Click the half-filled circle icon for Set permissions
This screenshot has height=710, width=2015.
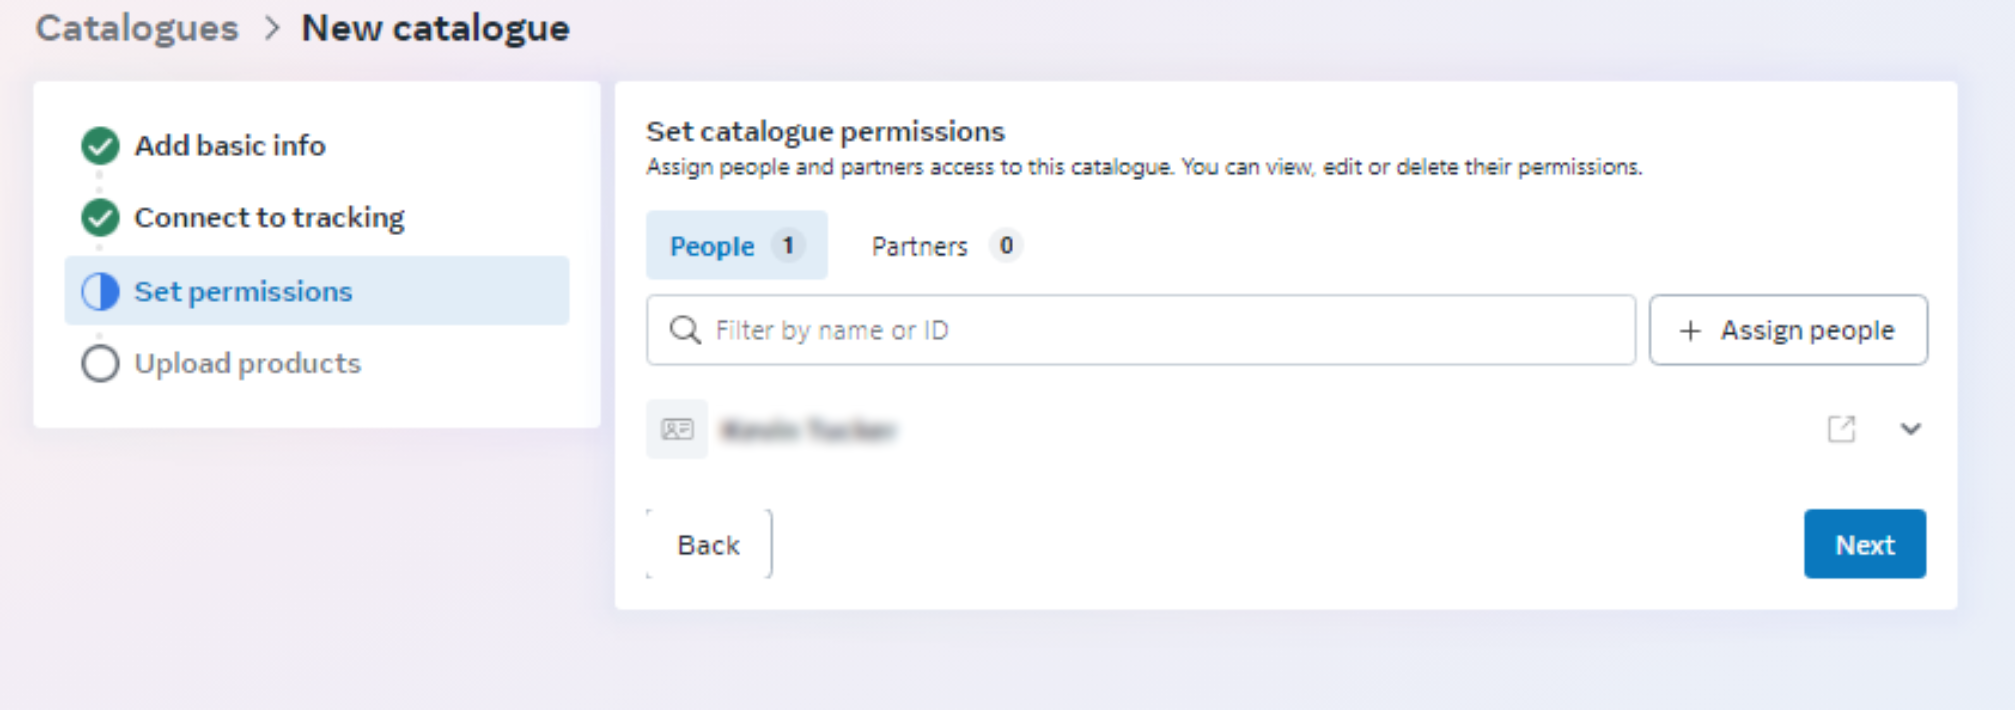tap(100, 291)
